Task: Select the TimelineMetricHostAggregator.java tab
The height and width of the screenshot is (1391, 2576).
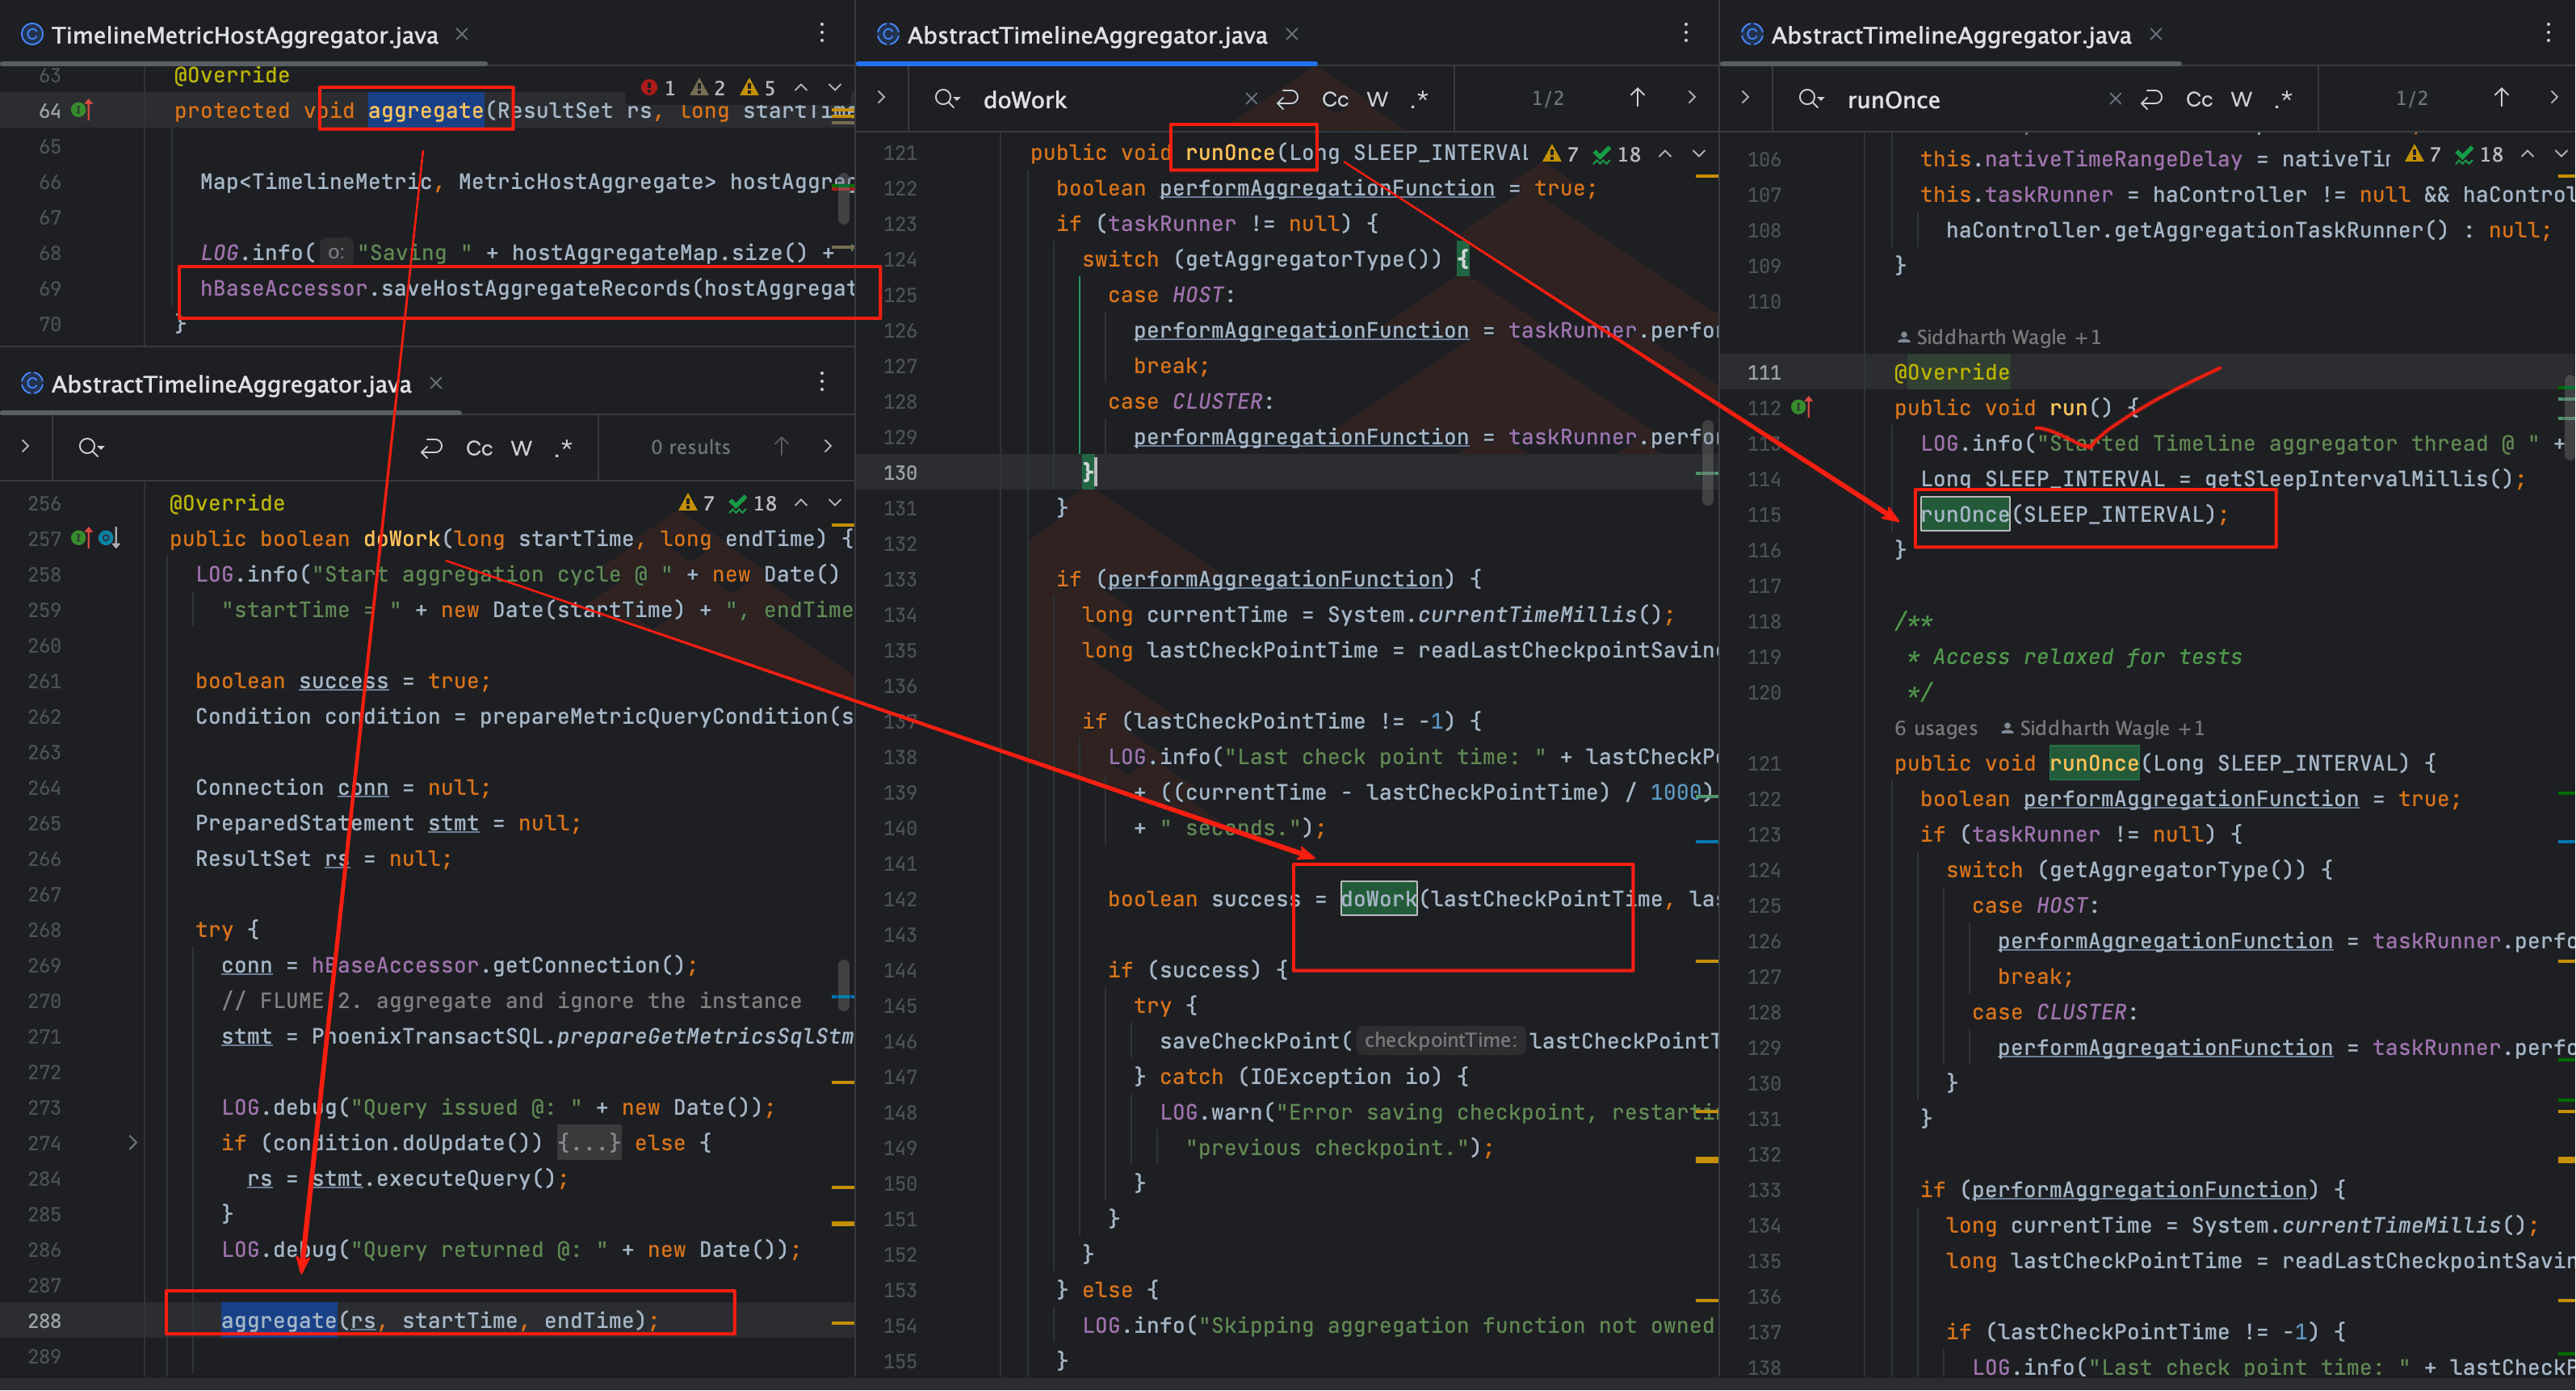Action: (244, 35)
